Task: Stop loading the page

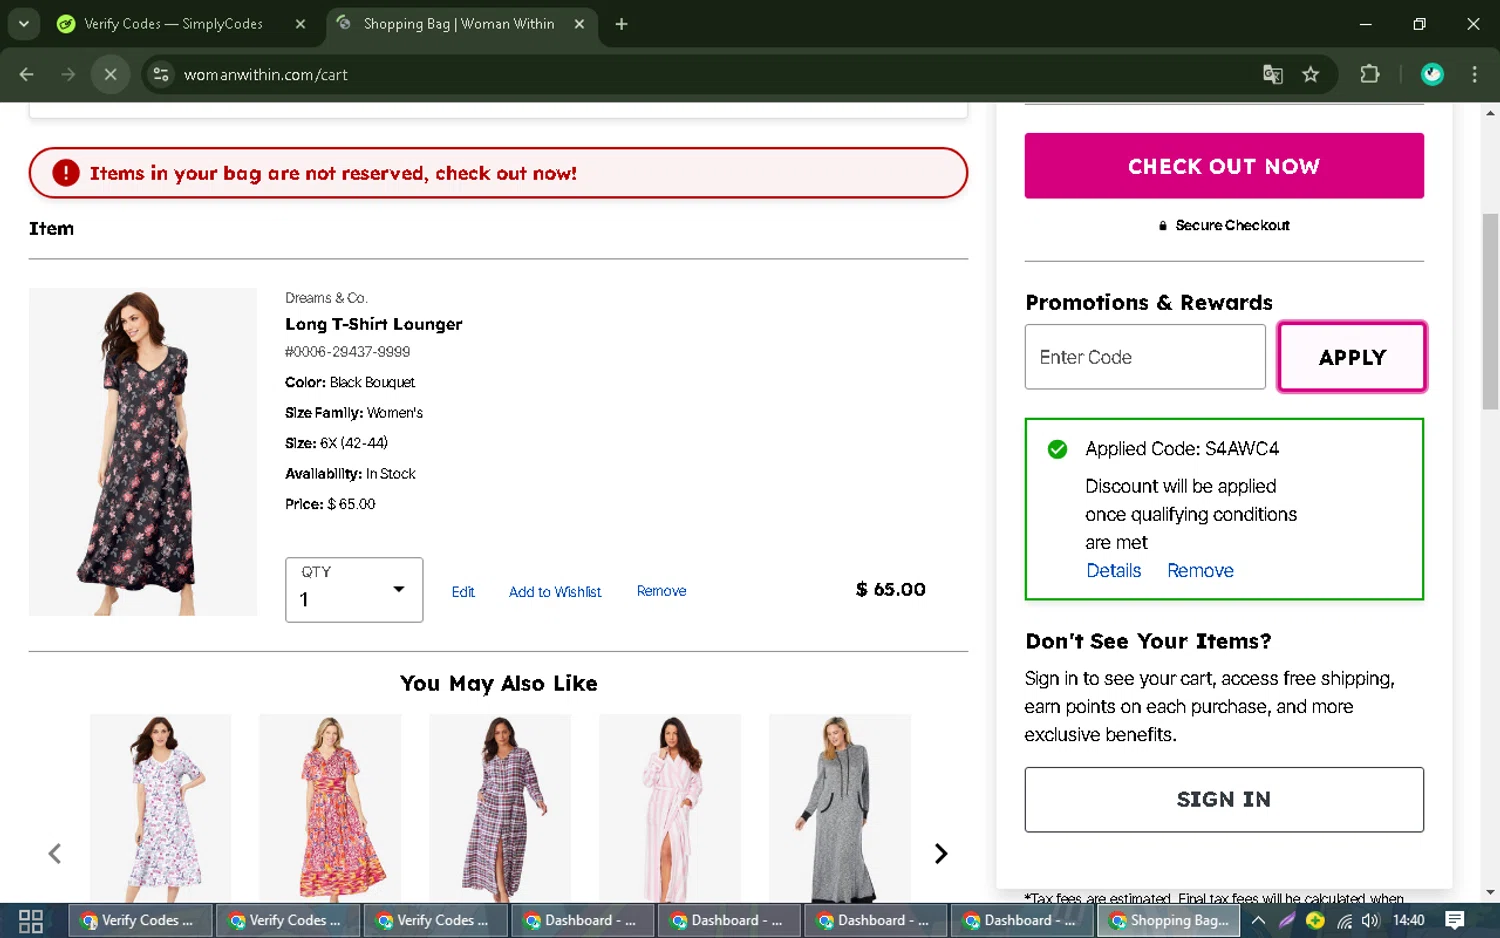Action: pos(110,74)
